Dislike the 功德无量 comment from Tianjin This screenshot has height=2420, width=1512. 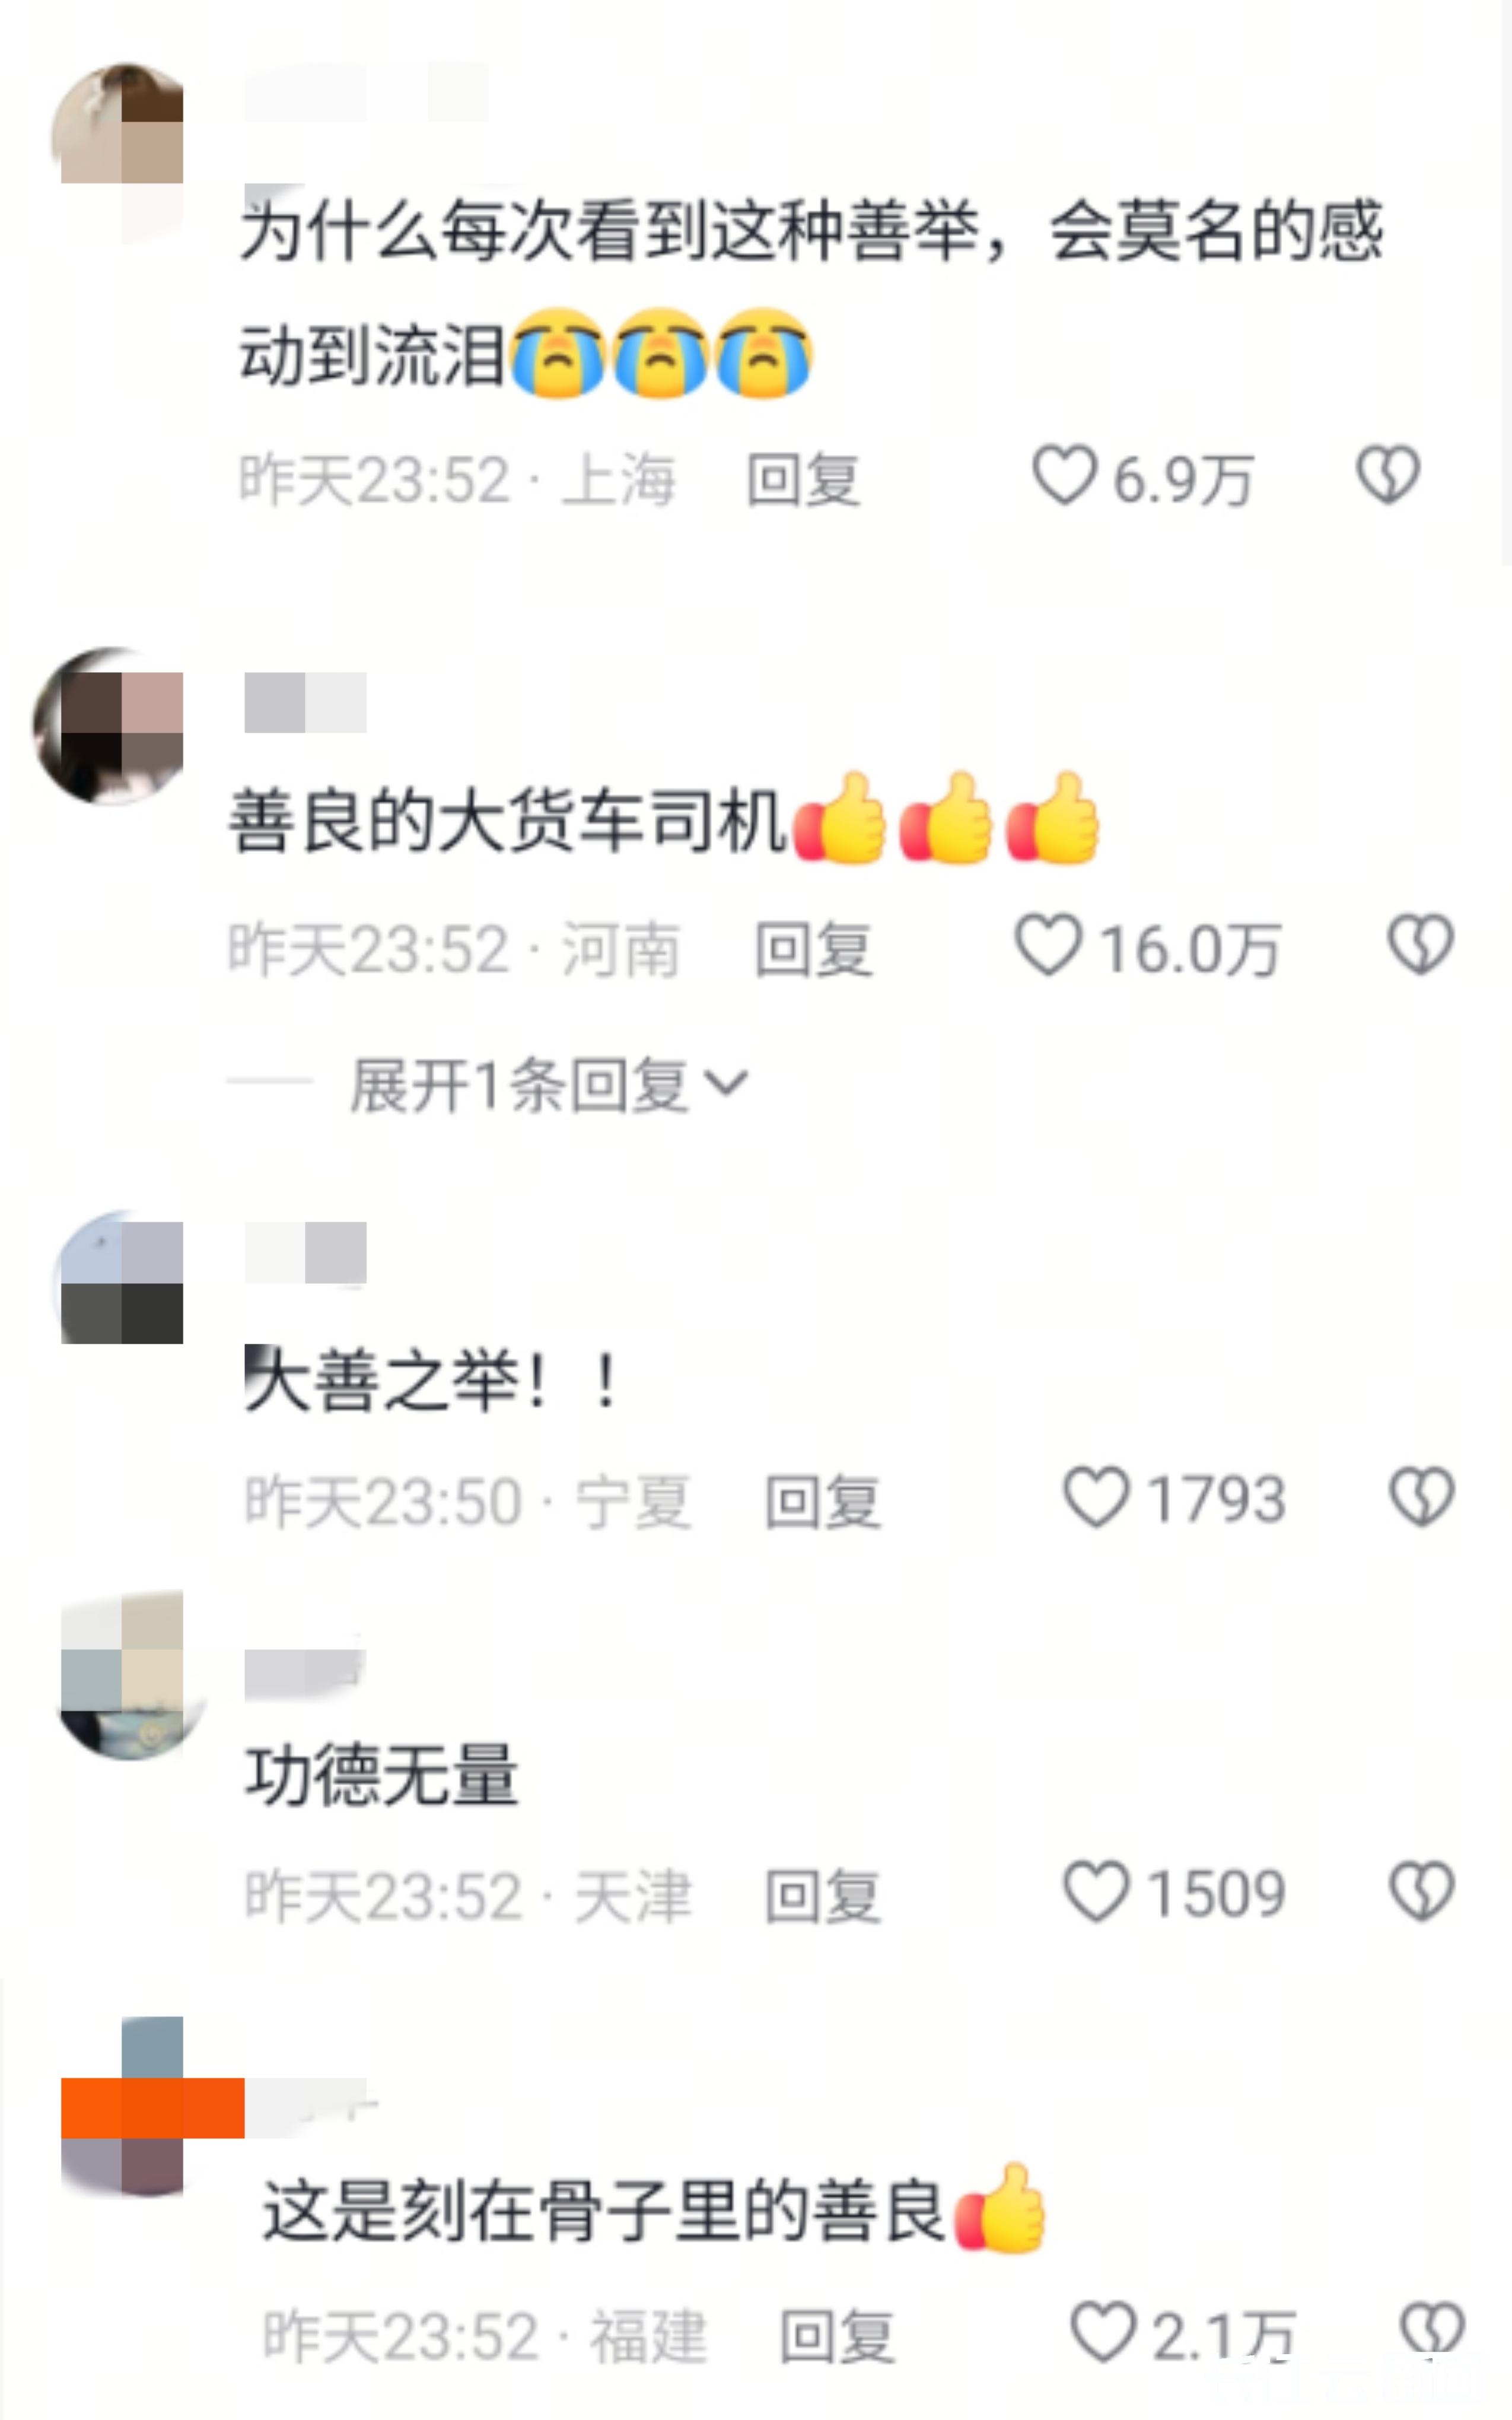[1421, 1891]
